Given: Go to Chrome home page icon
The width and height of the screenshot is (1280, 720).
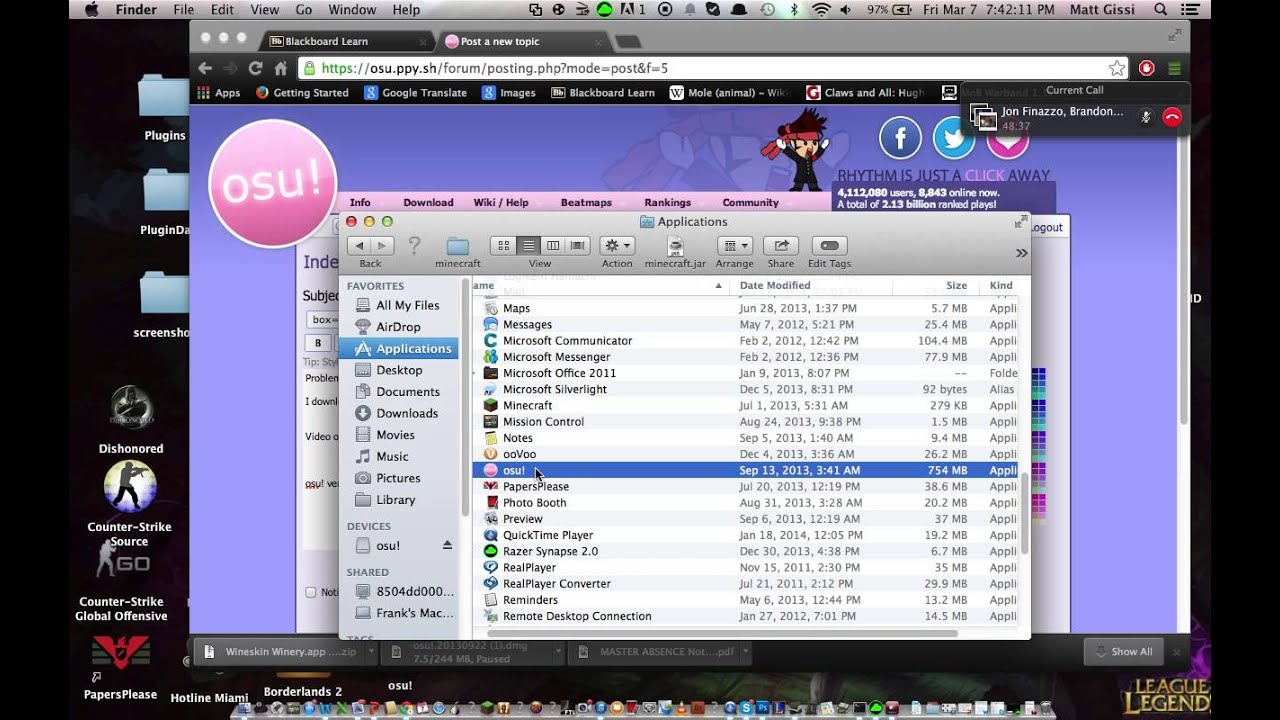Looking at the screenshot, I should click(x=281, y=68).
